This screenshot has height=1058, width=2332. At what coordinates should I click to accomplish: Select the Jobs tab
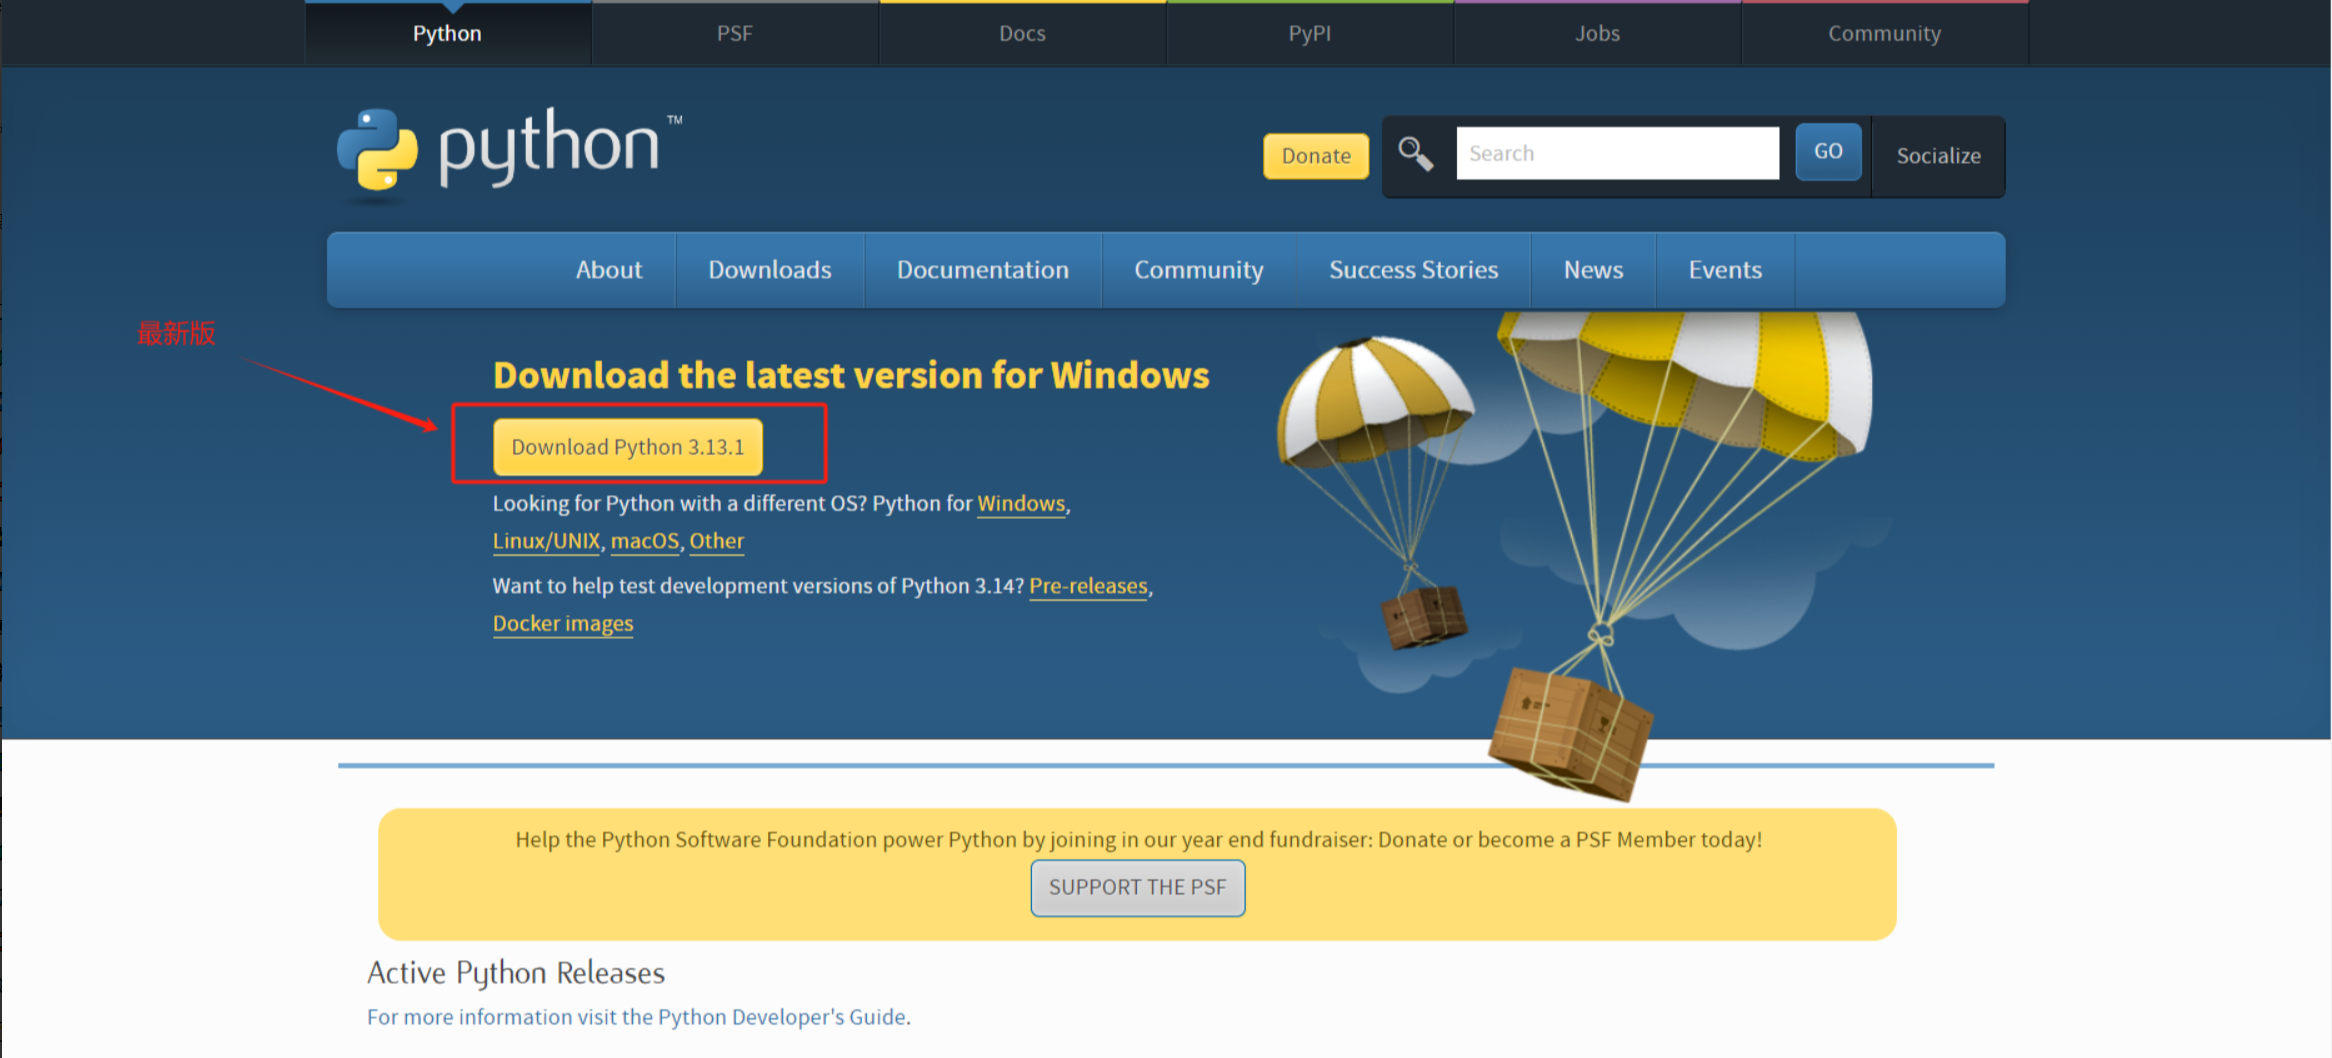coord(1597,33)
